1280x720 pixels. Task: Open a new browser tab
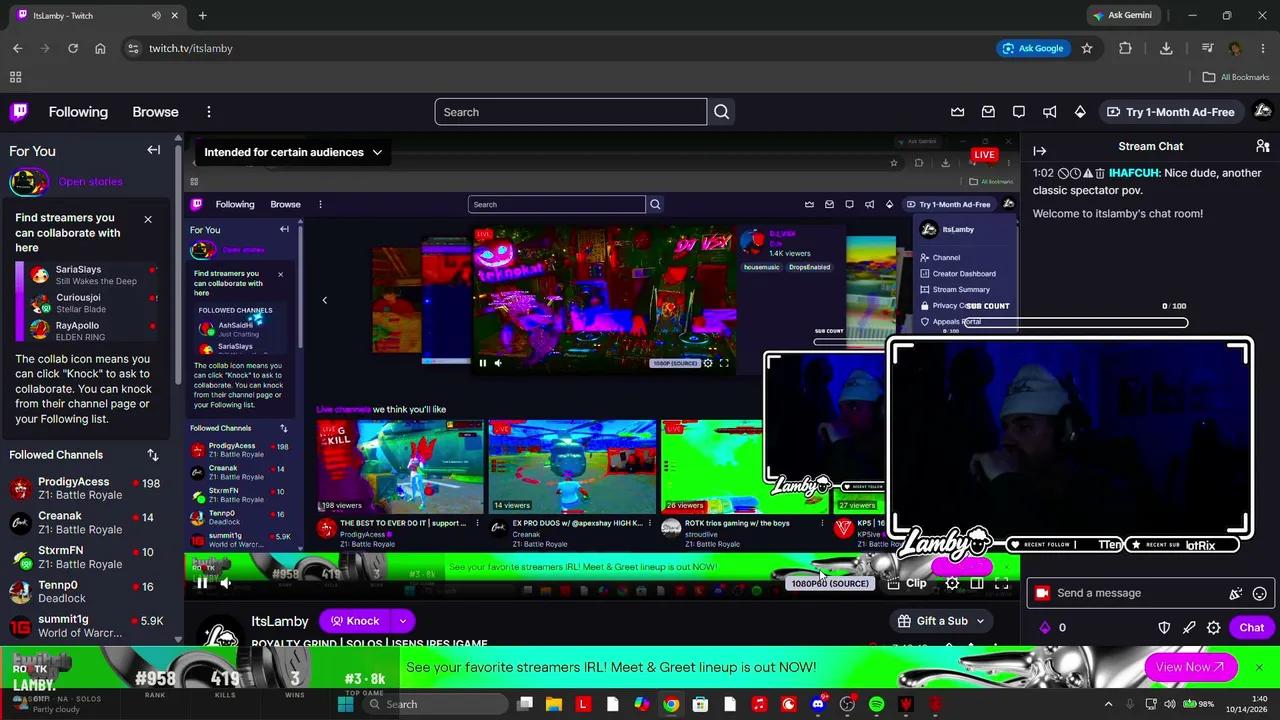tap(202, 16)
